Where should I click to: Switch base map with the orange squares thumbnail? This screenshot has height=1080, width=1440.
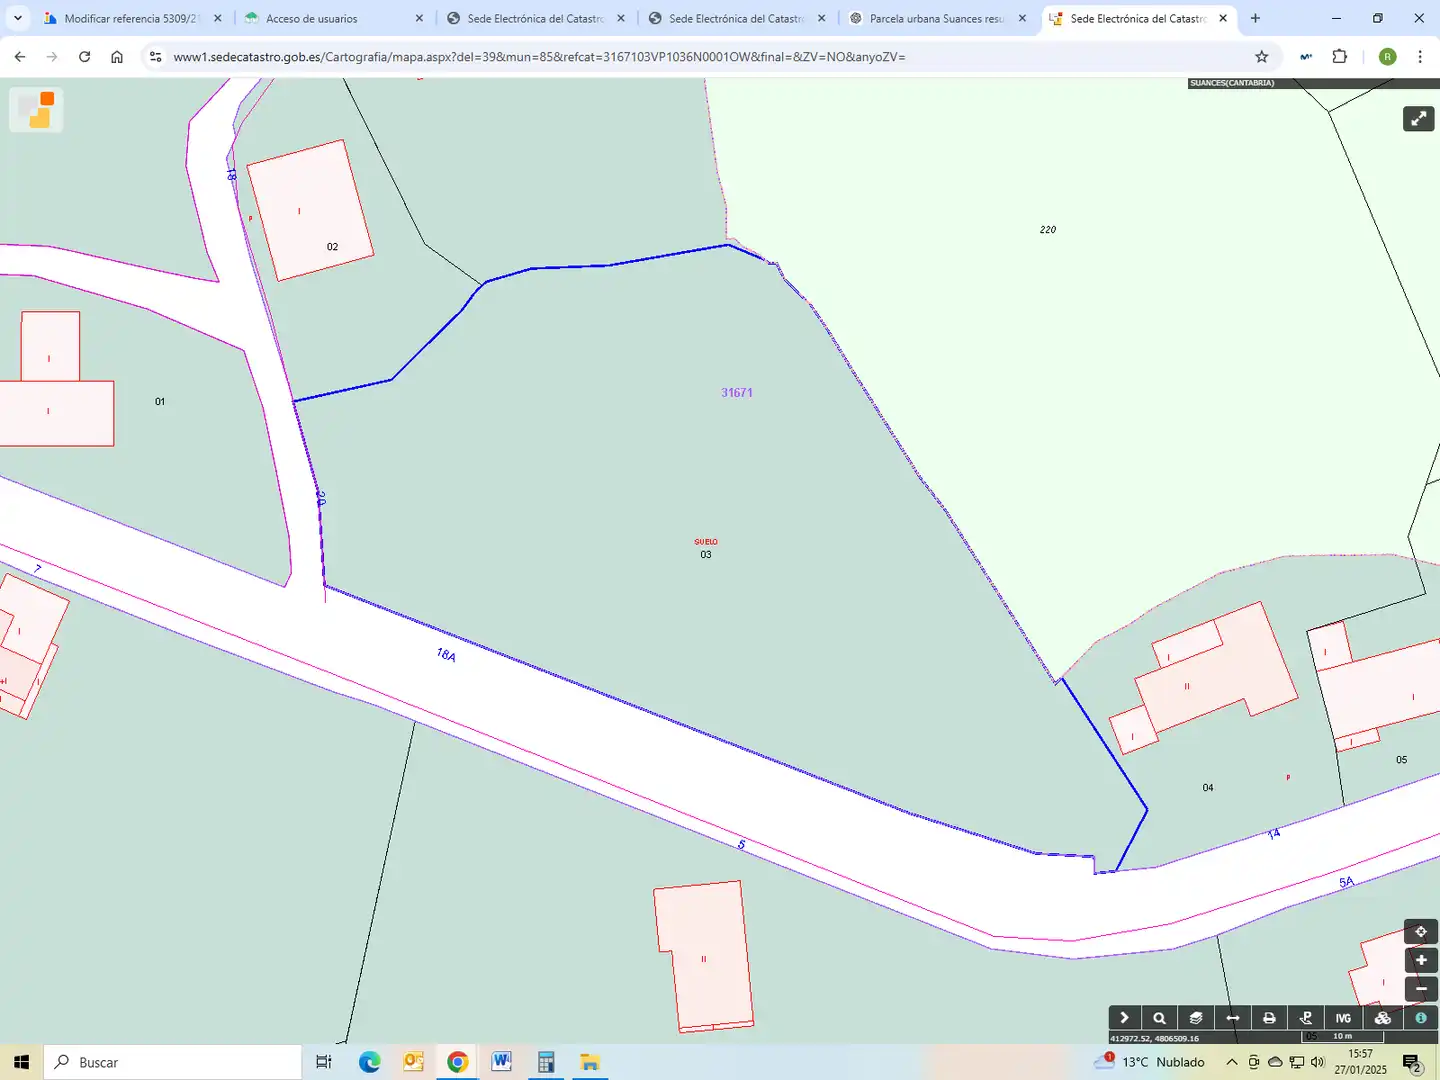[36, 110]
